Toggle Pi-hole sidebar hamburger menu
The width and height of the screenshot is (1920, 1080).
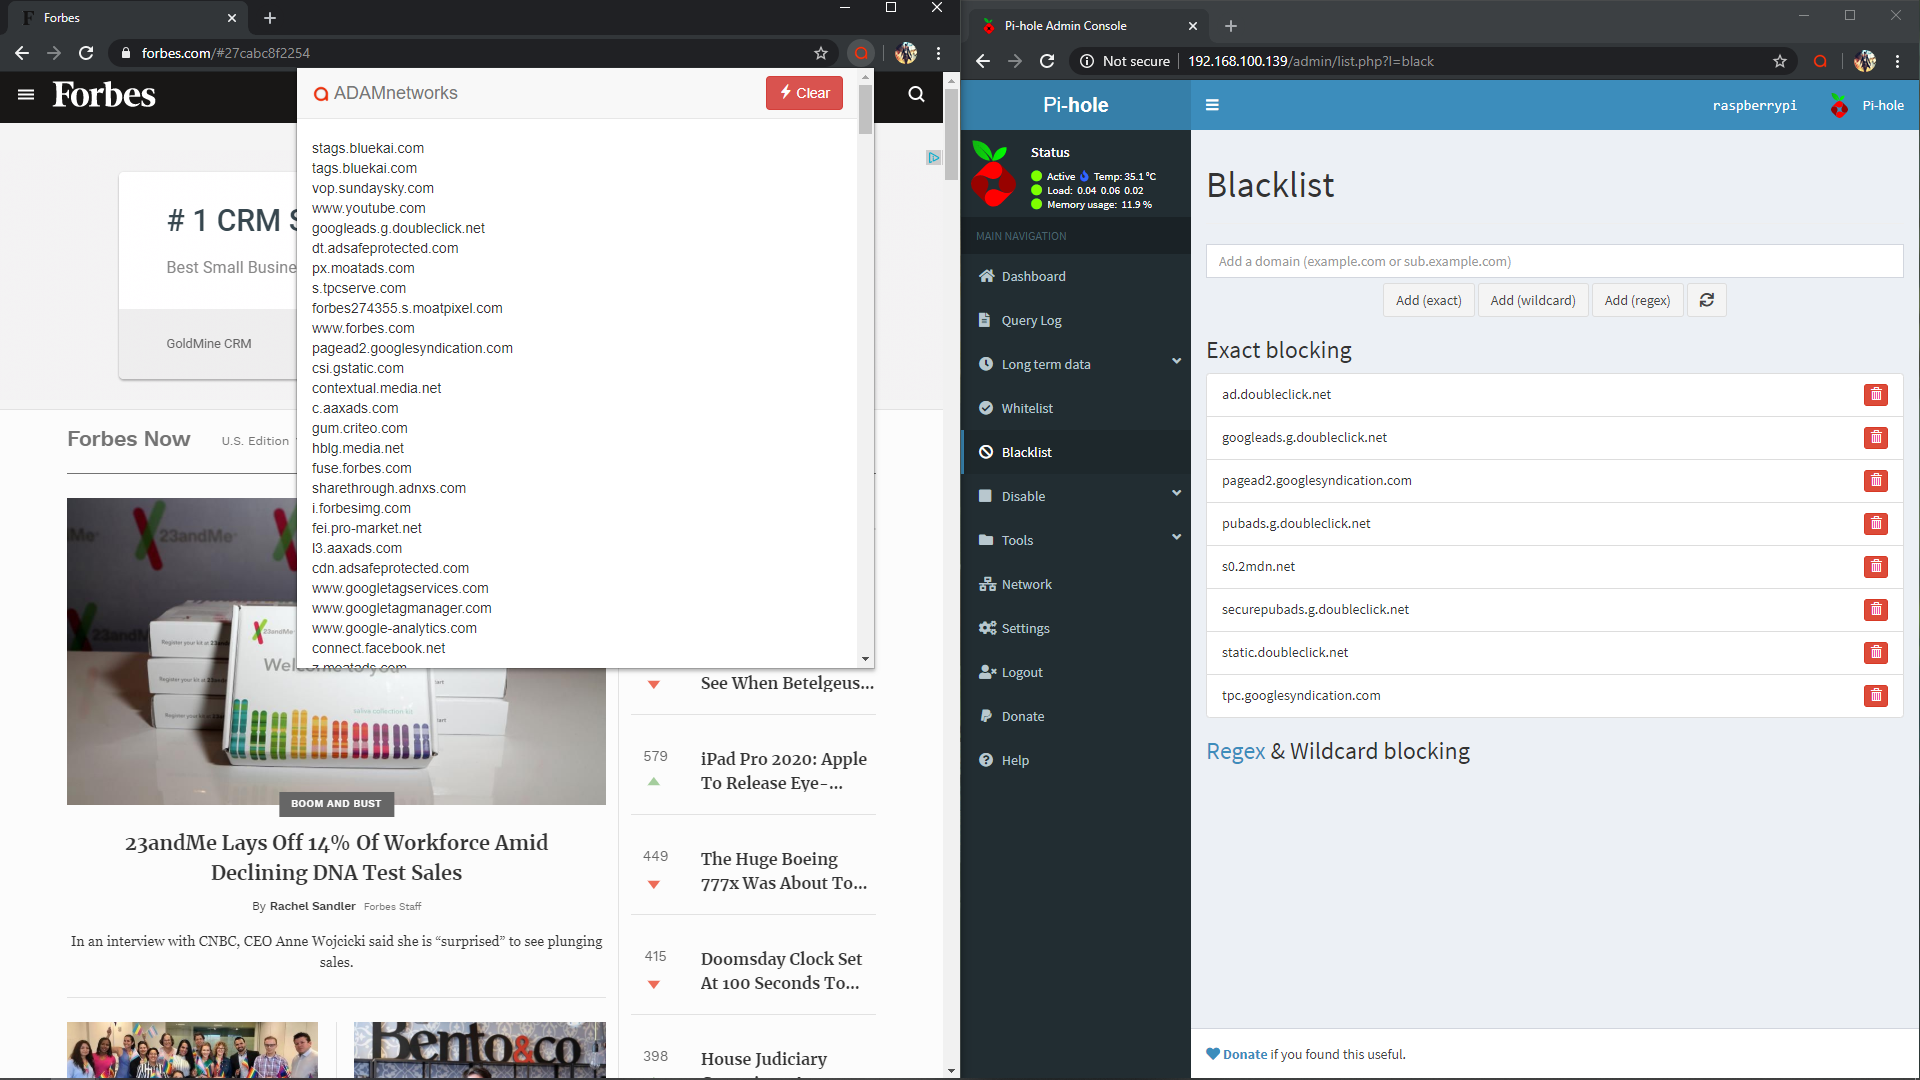[1212, 105]
